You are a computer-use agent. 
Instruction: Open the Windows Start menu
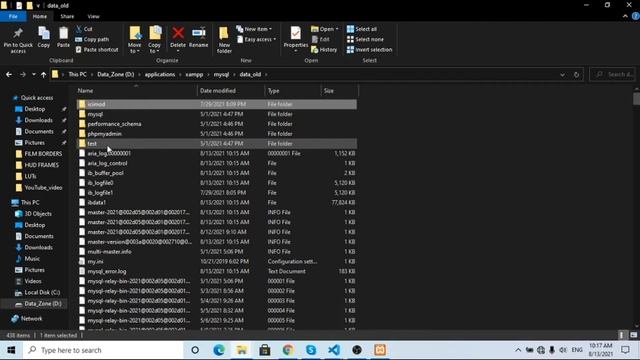[11, 350]
